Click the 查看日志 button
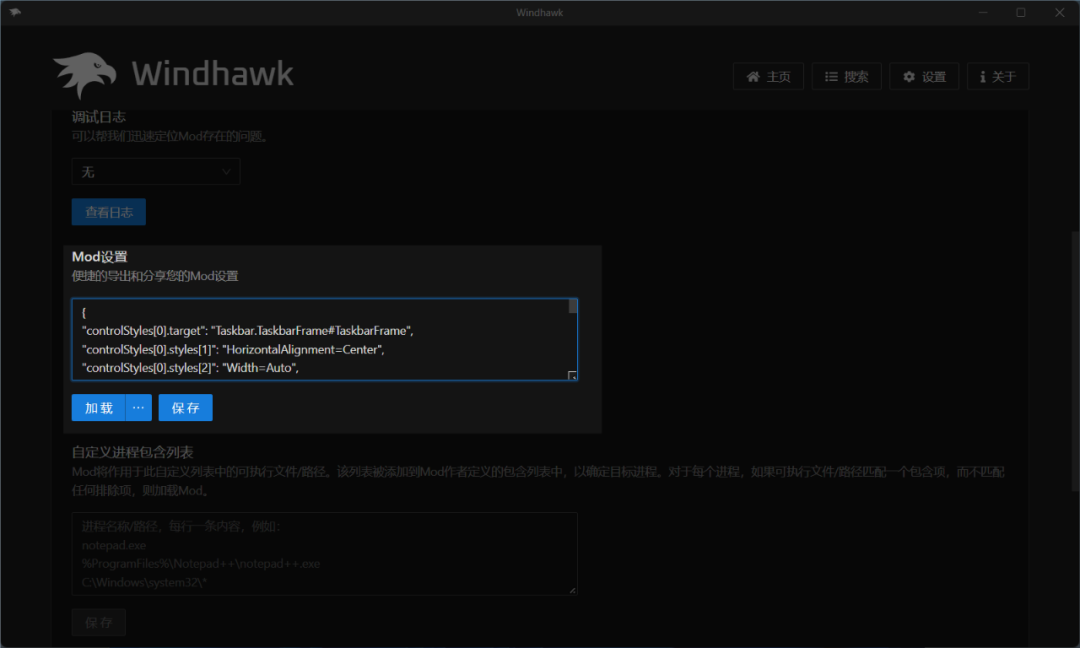Viewport: 1080px width, 648px height. (109, 212)
